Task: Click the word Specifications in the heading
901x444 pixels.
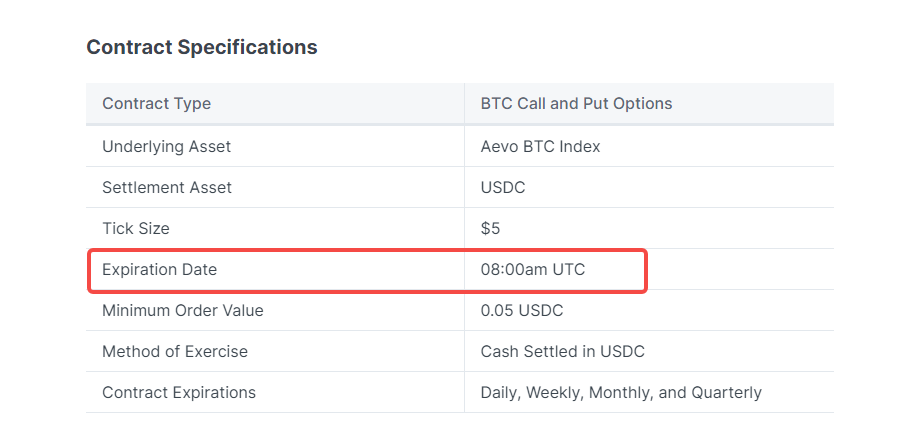Action: click(x=247, y=47)
